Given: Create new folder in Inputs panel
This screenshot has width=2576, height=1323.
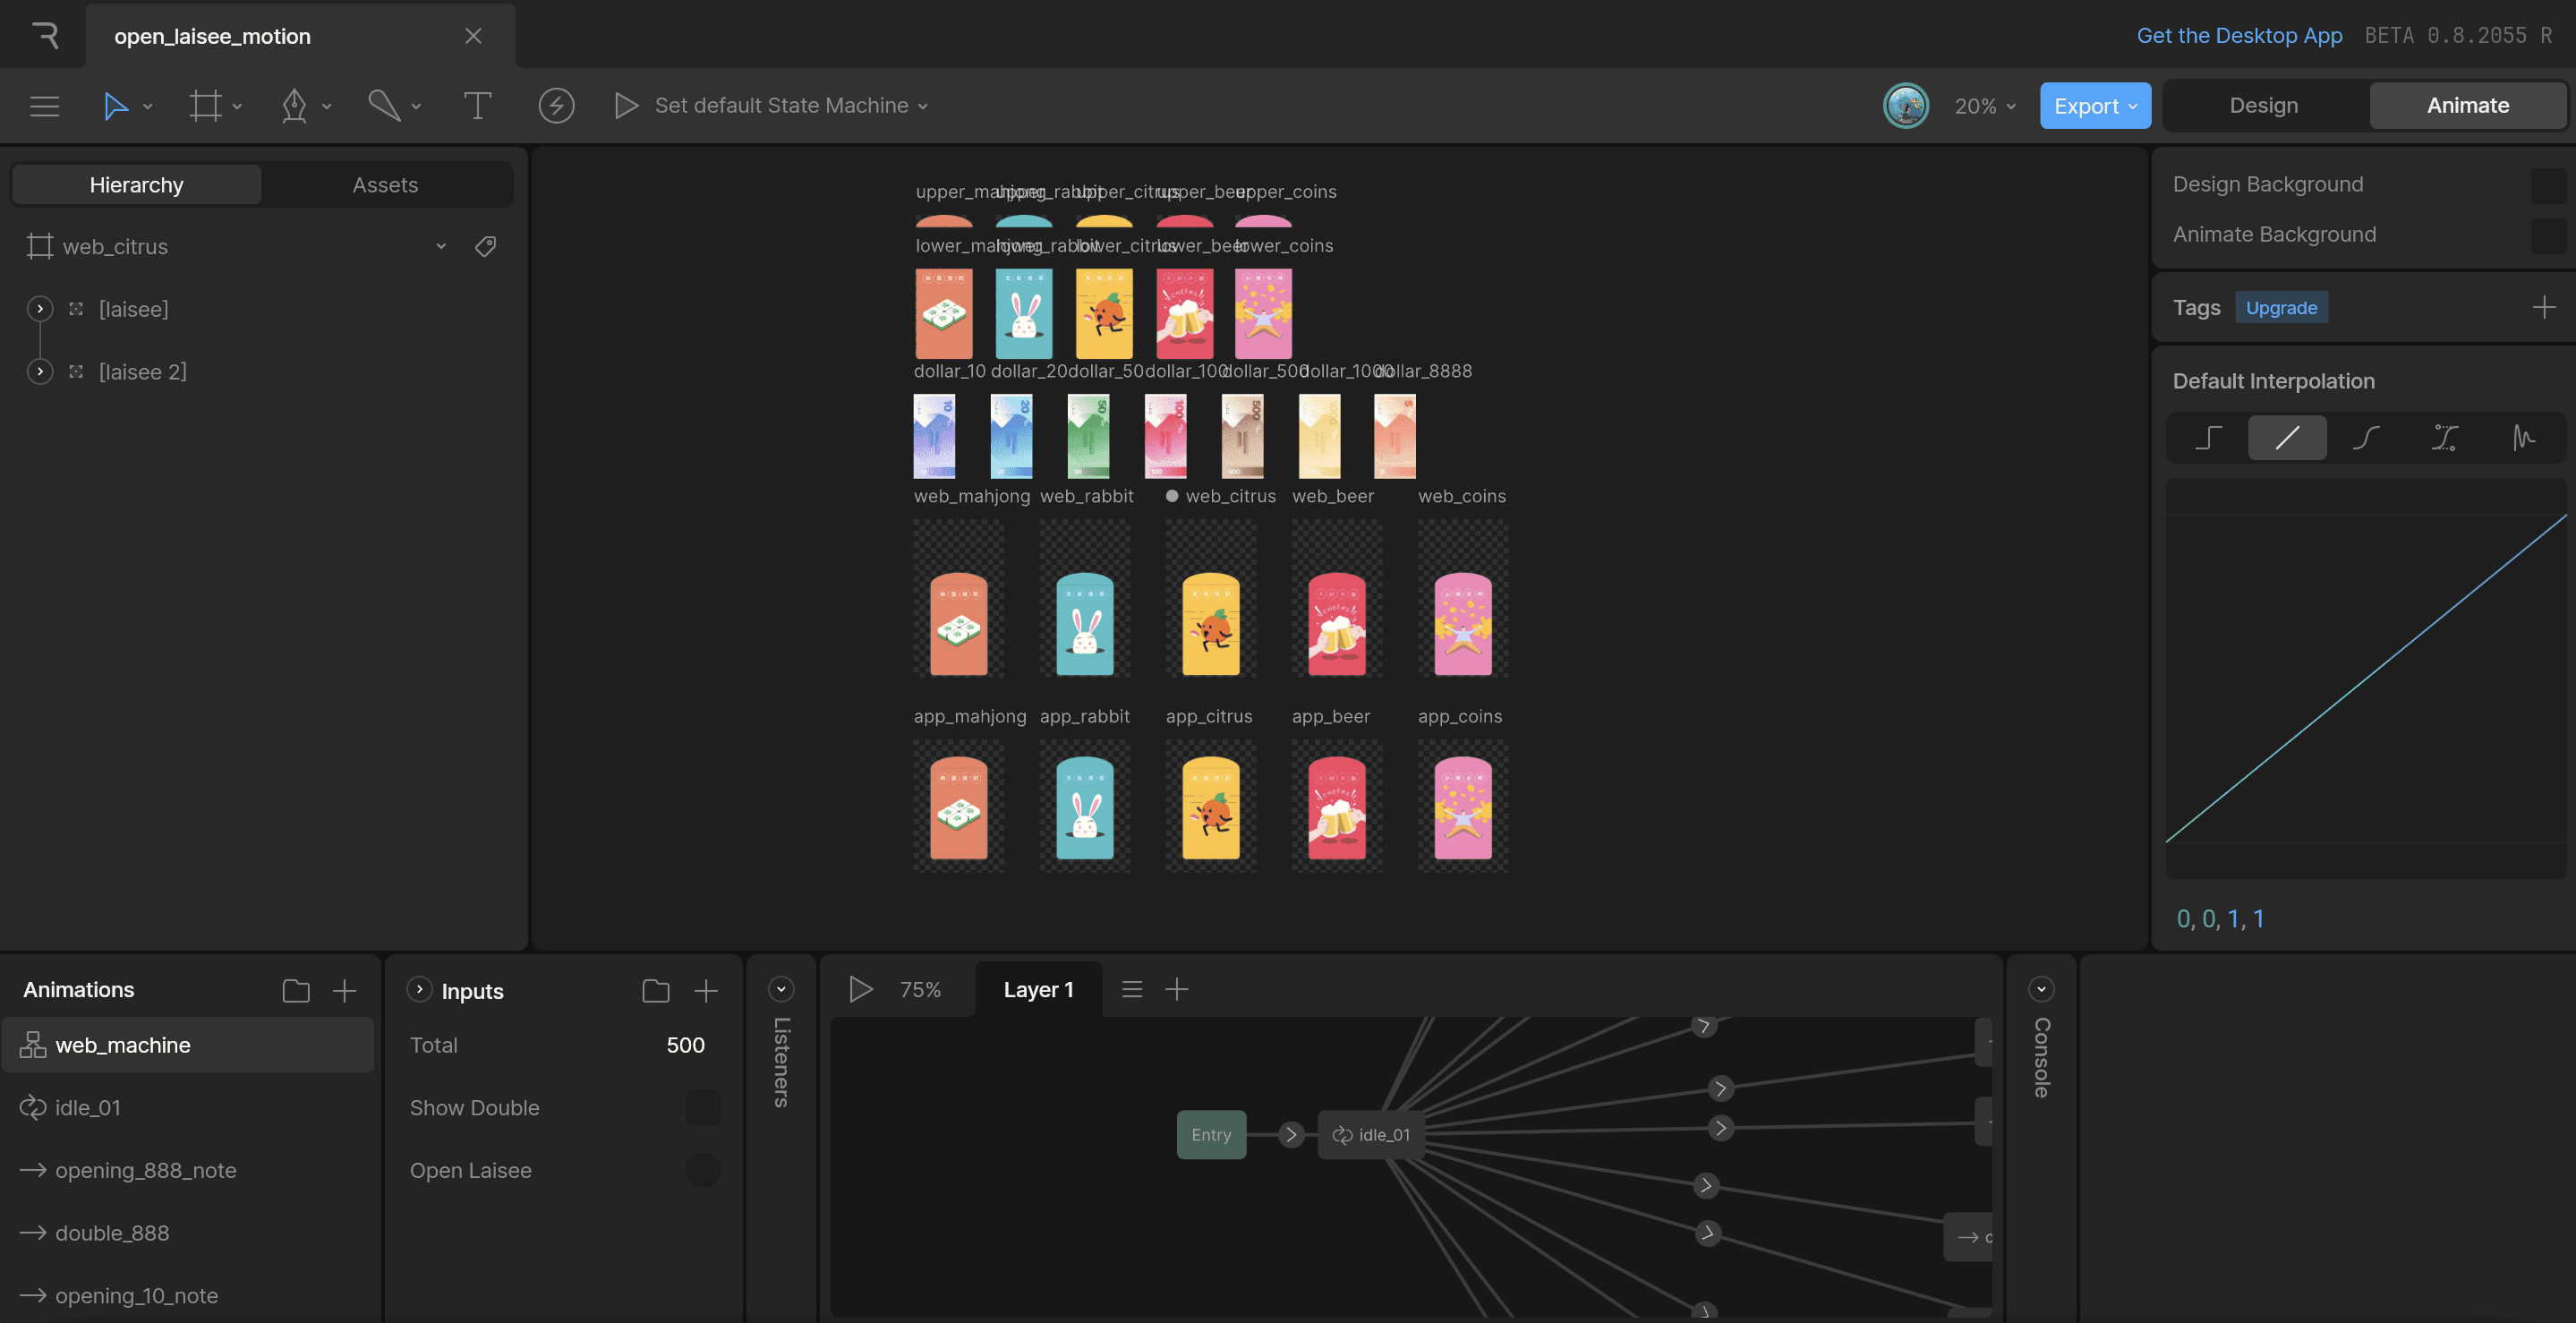Looking at the screenshot, I should tap(655, 990).
